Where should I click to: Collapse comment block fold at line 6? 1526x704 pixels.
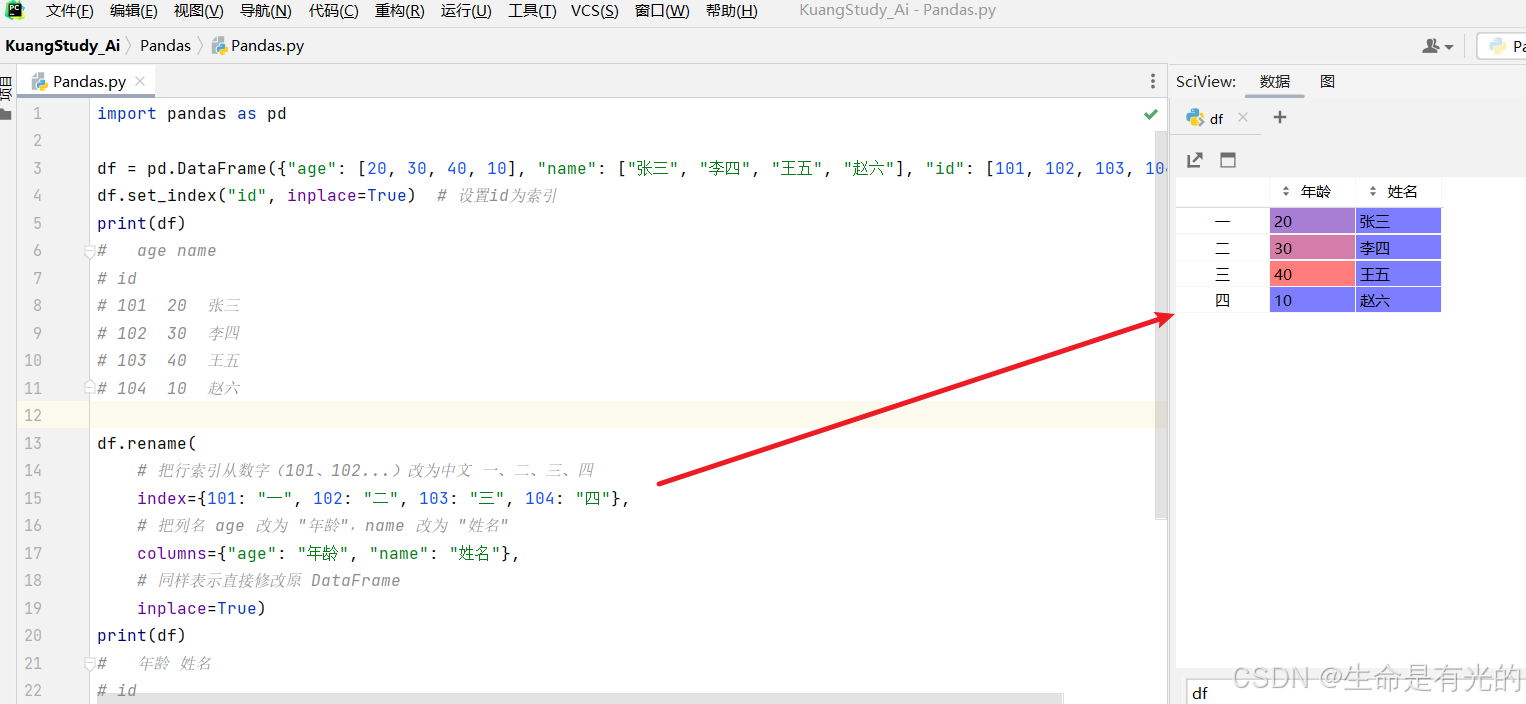(89, 252)
